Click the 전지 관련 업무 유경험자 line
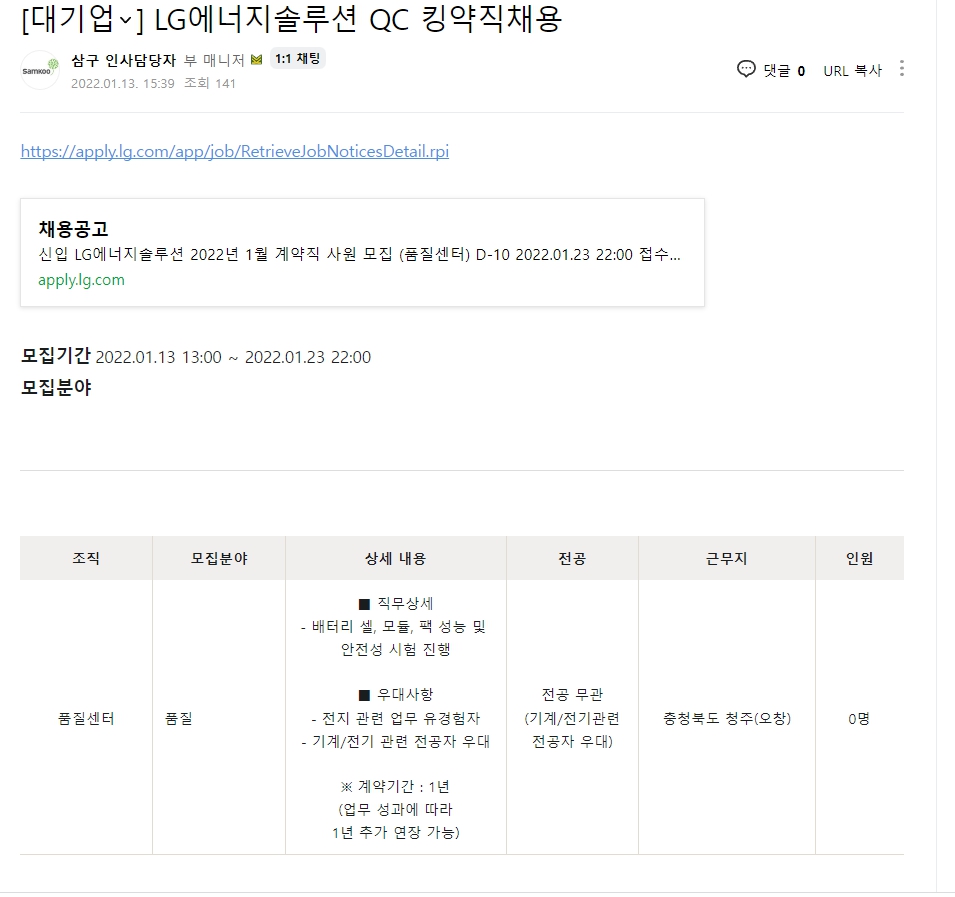 point(396,719)
